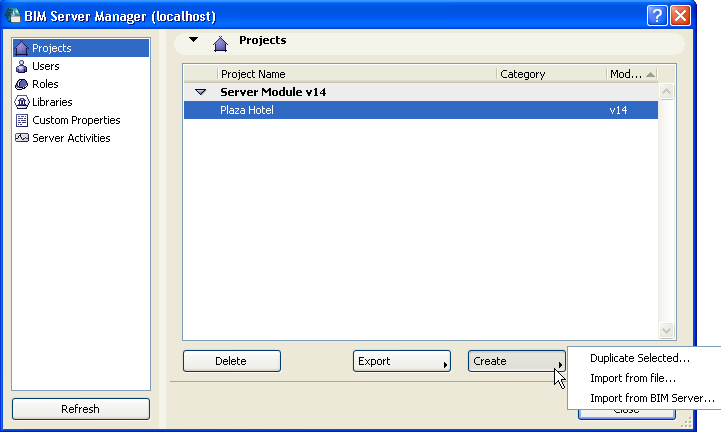Click the Projects house icon in sidebar
The width and height of the screenshot is (721, 432).
pyautogui.click(x=22, y=48)
